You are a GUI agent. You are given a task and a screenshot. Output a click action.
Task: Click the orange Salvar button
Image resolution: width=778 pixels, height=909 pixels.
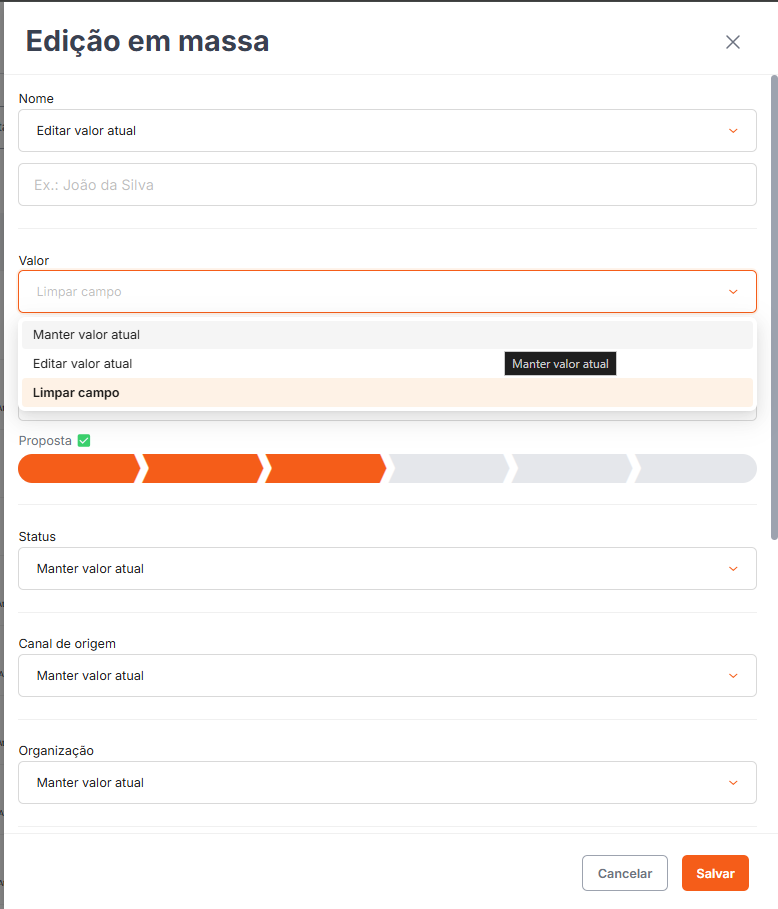[715, 873]
